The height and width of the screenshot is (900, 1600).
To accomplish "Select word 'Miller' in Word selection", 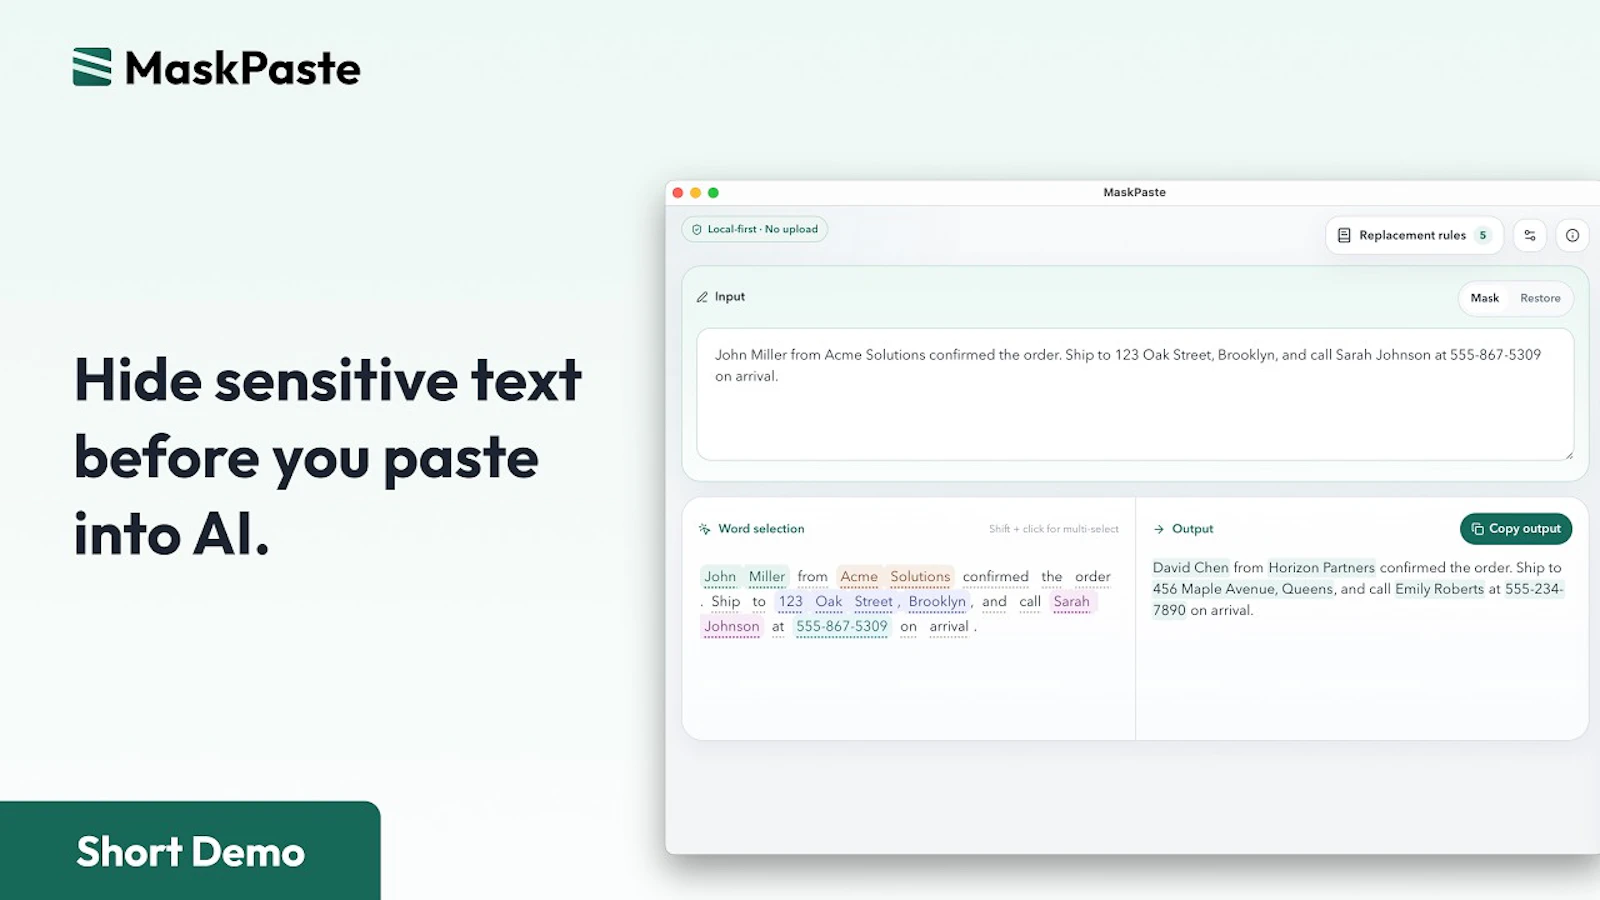I will 767,577.
